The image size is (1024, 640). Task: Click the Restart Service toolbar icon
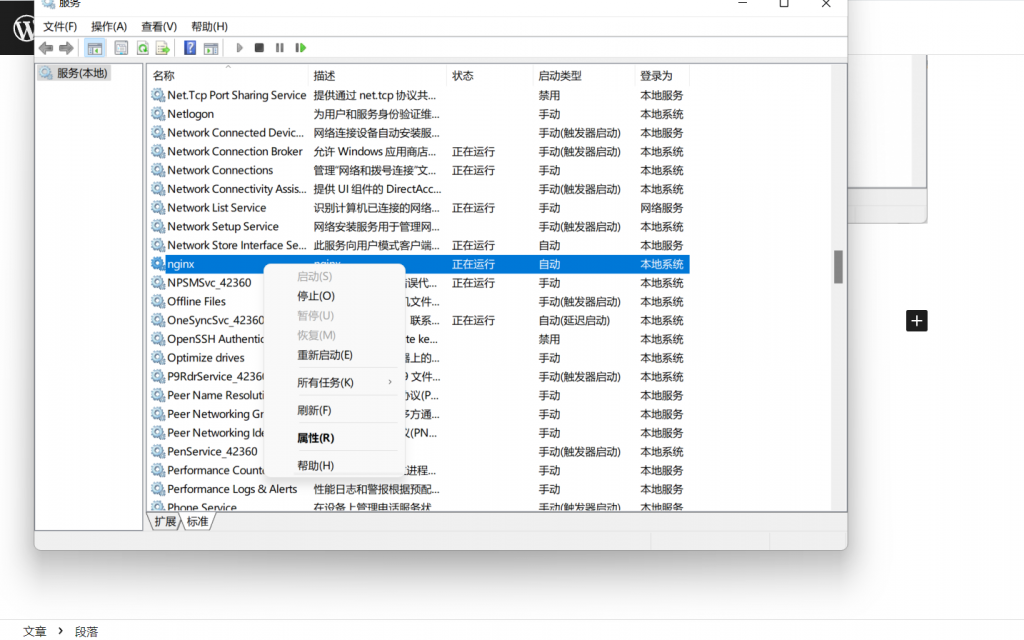pos(300,48)
